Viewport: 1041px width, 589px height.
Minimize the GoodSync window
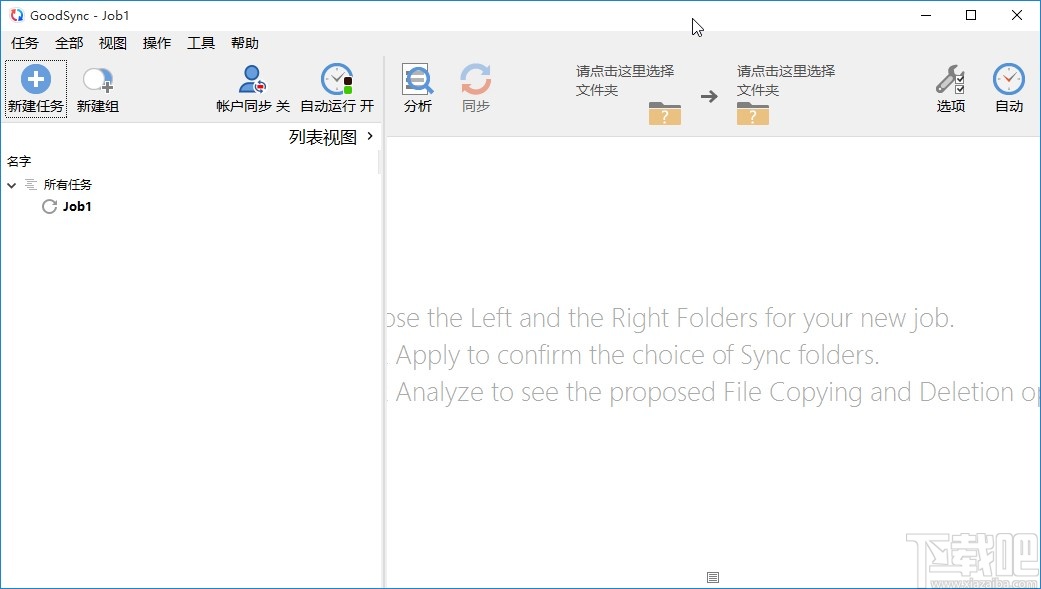pyautogui.click(x=926, y=15)
